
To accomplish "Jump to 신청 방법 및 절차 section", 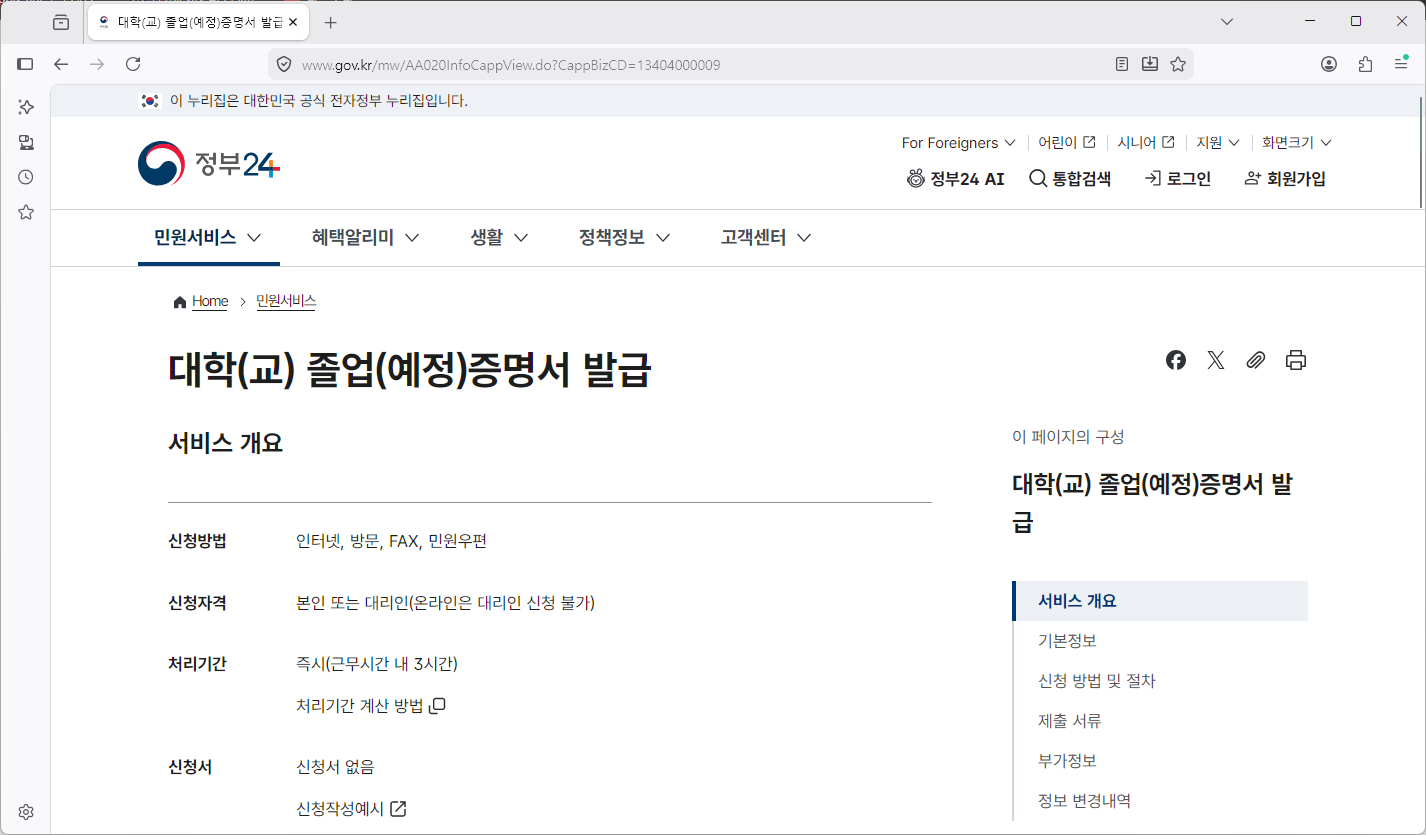I will [x=1097, y=681].
